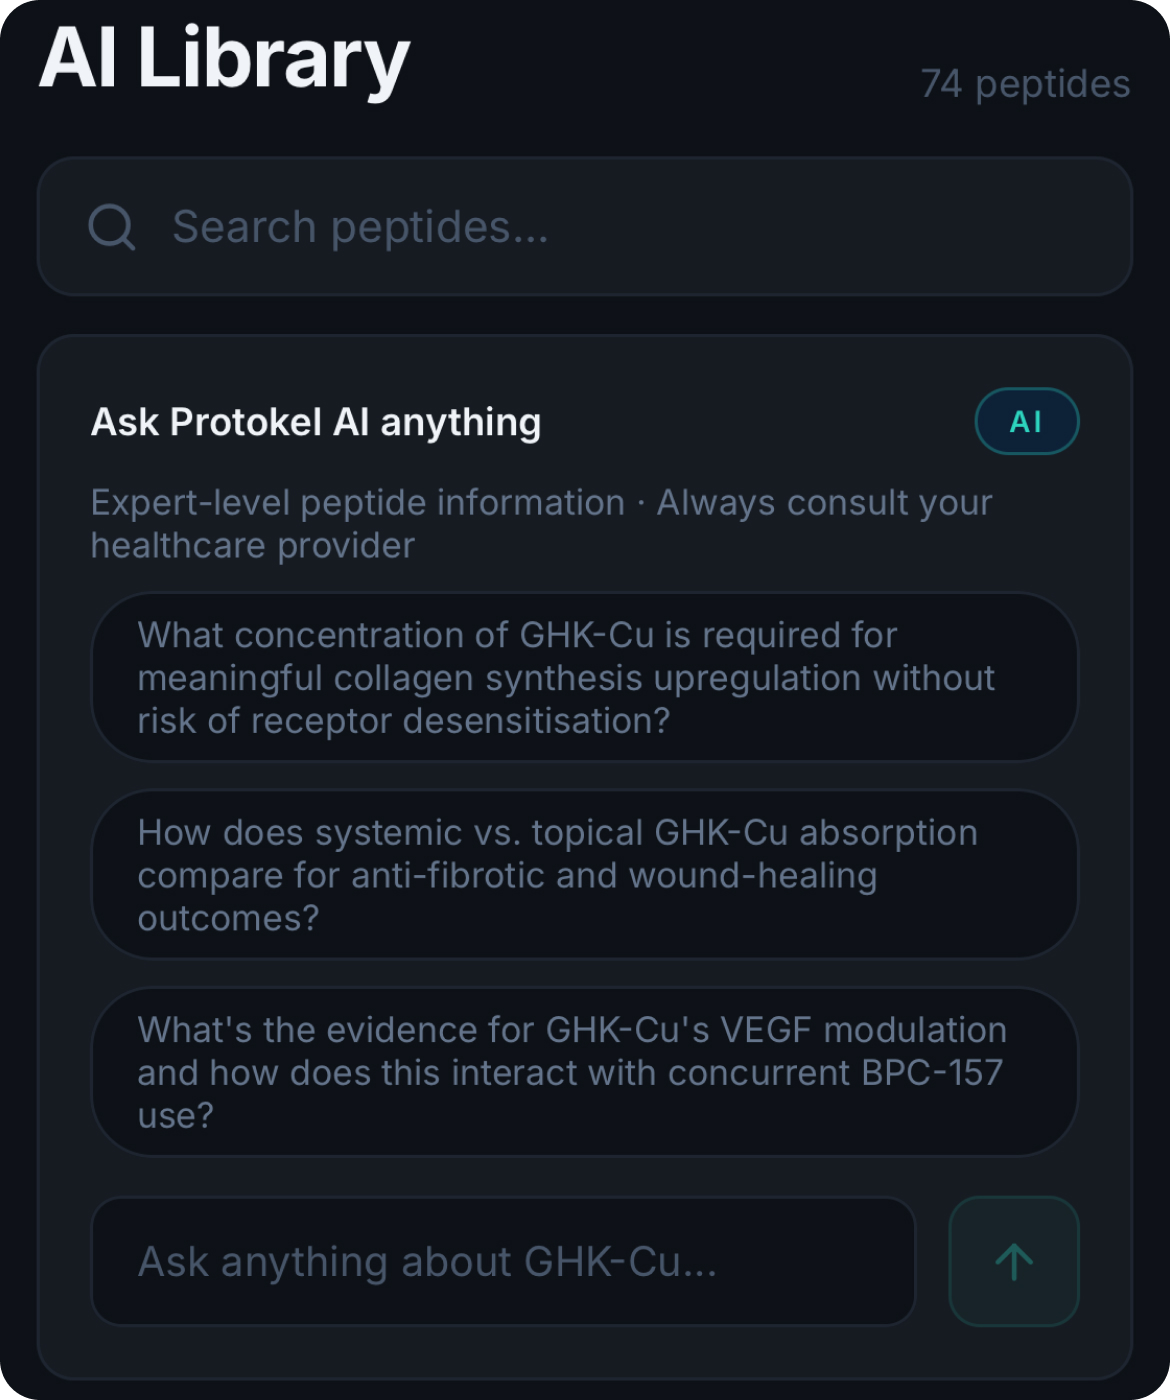Click the Expert-level peptide information text
Screen dimensions: 1170x1400
[x=357, y=502]
